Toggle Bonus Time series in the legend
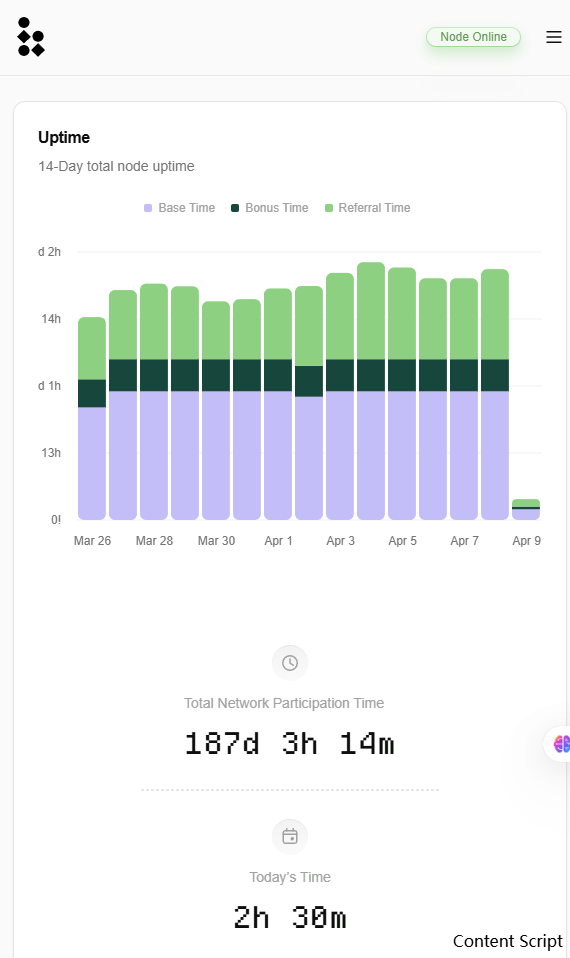This screenshot has width=570, height=958. click(x=269, y=208)
